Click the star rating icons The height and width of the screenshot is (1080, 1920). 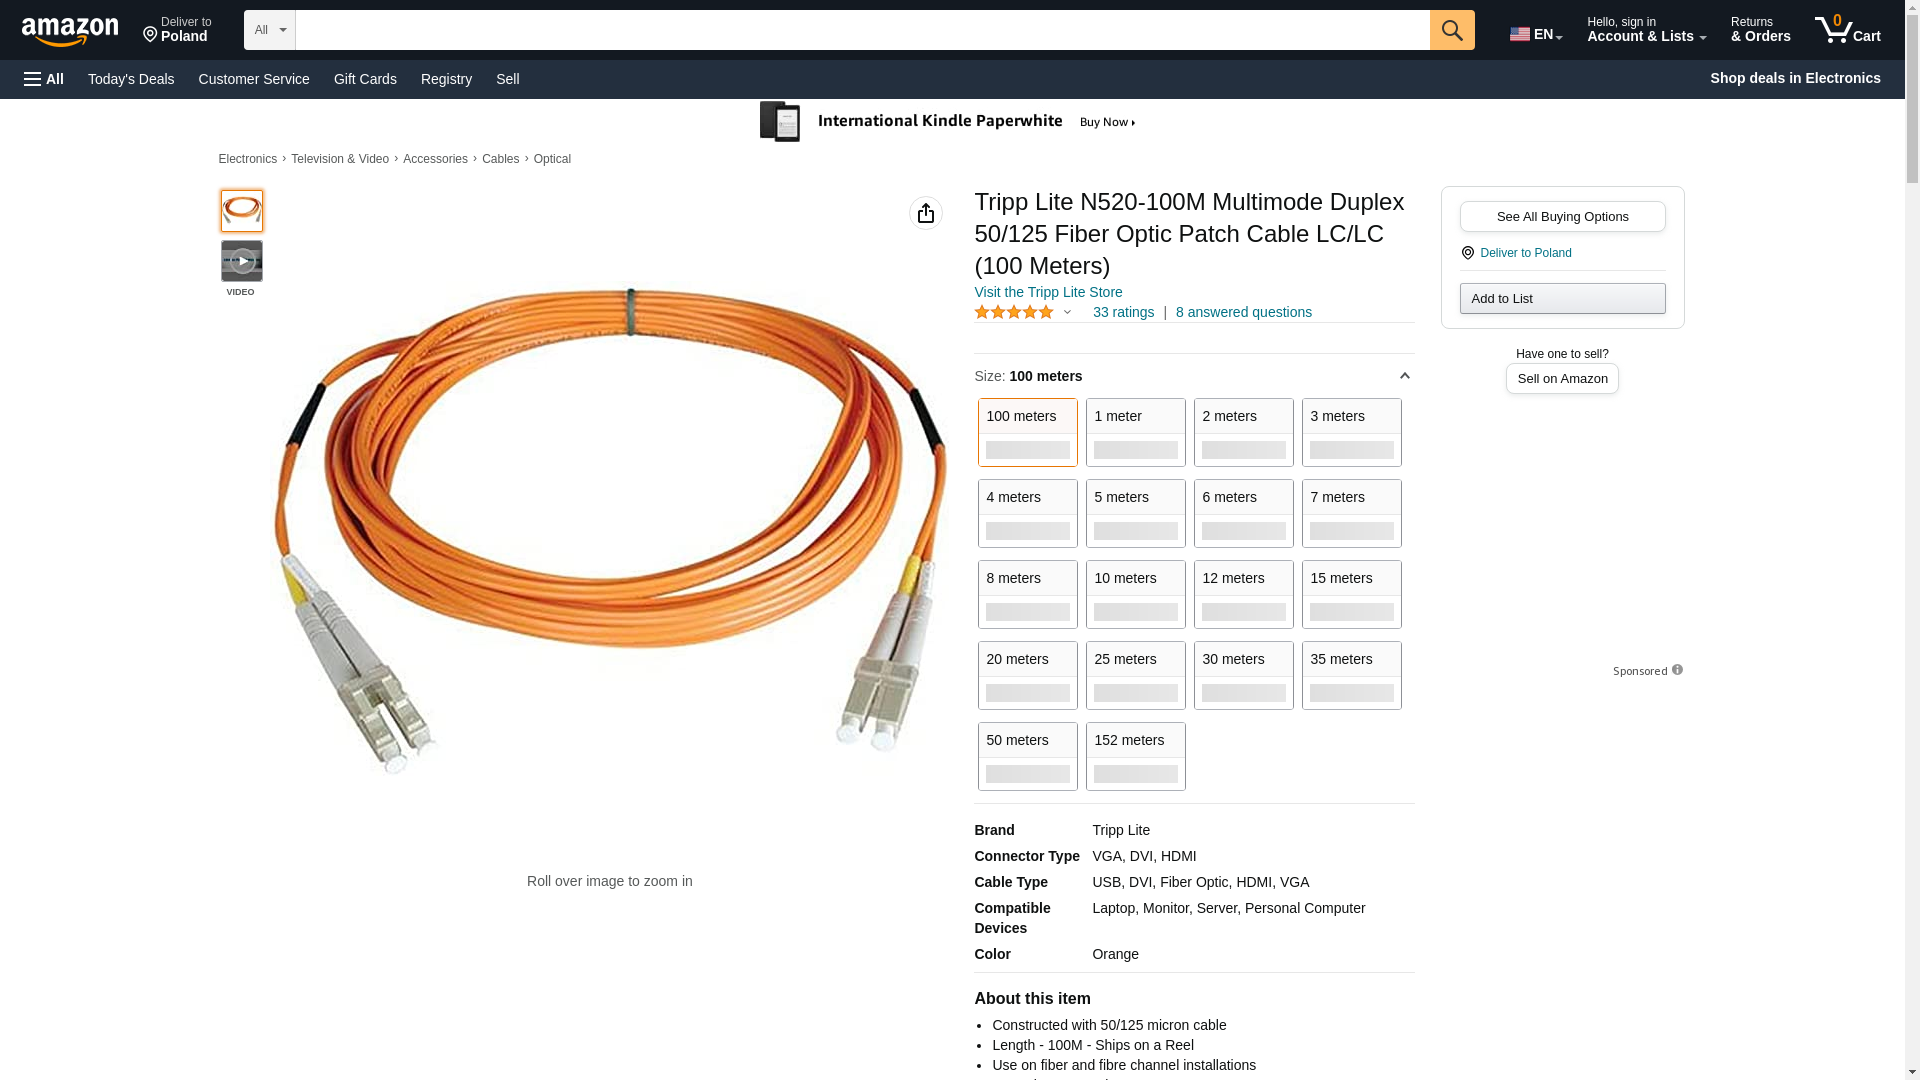1013,313
